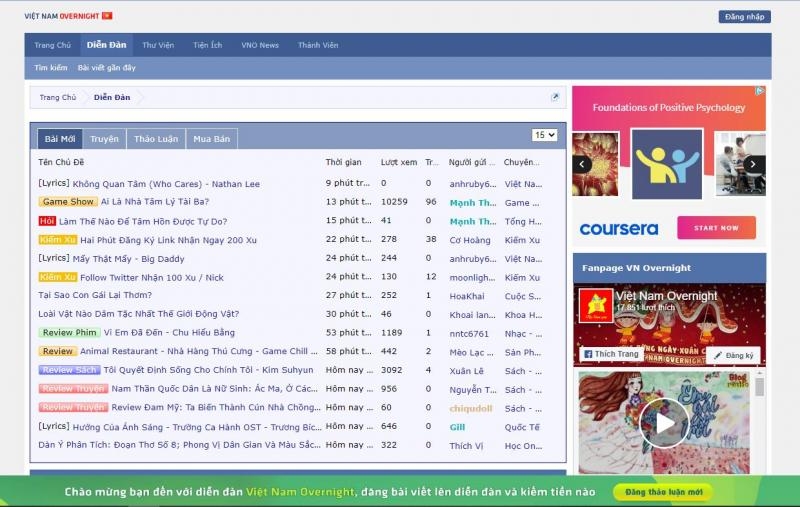Open the VNO News menu item

coord(260,45)
